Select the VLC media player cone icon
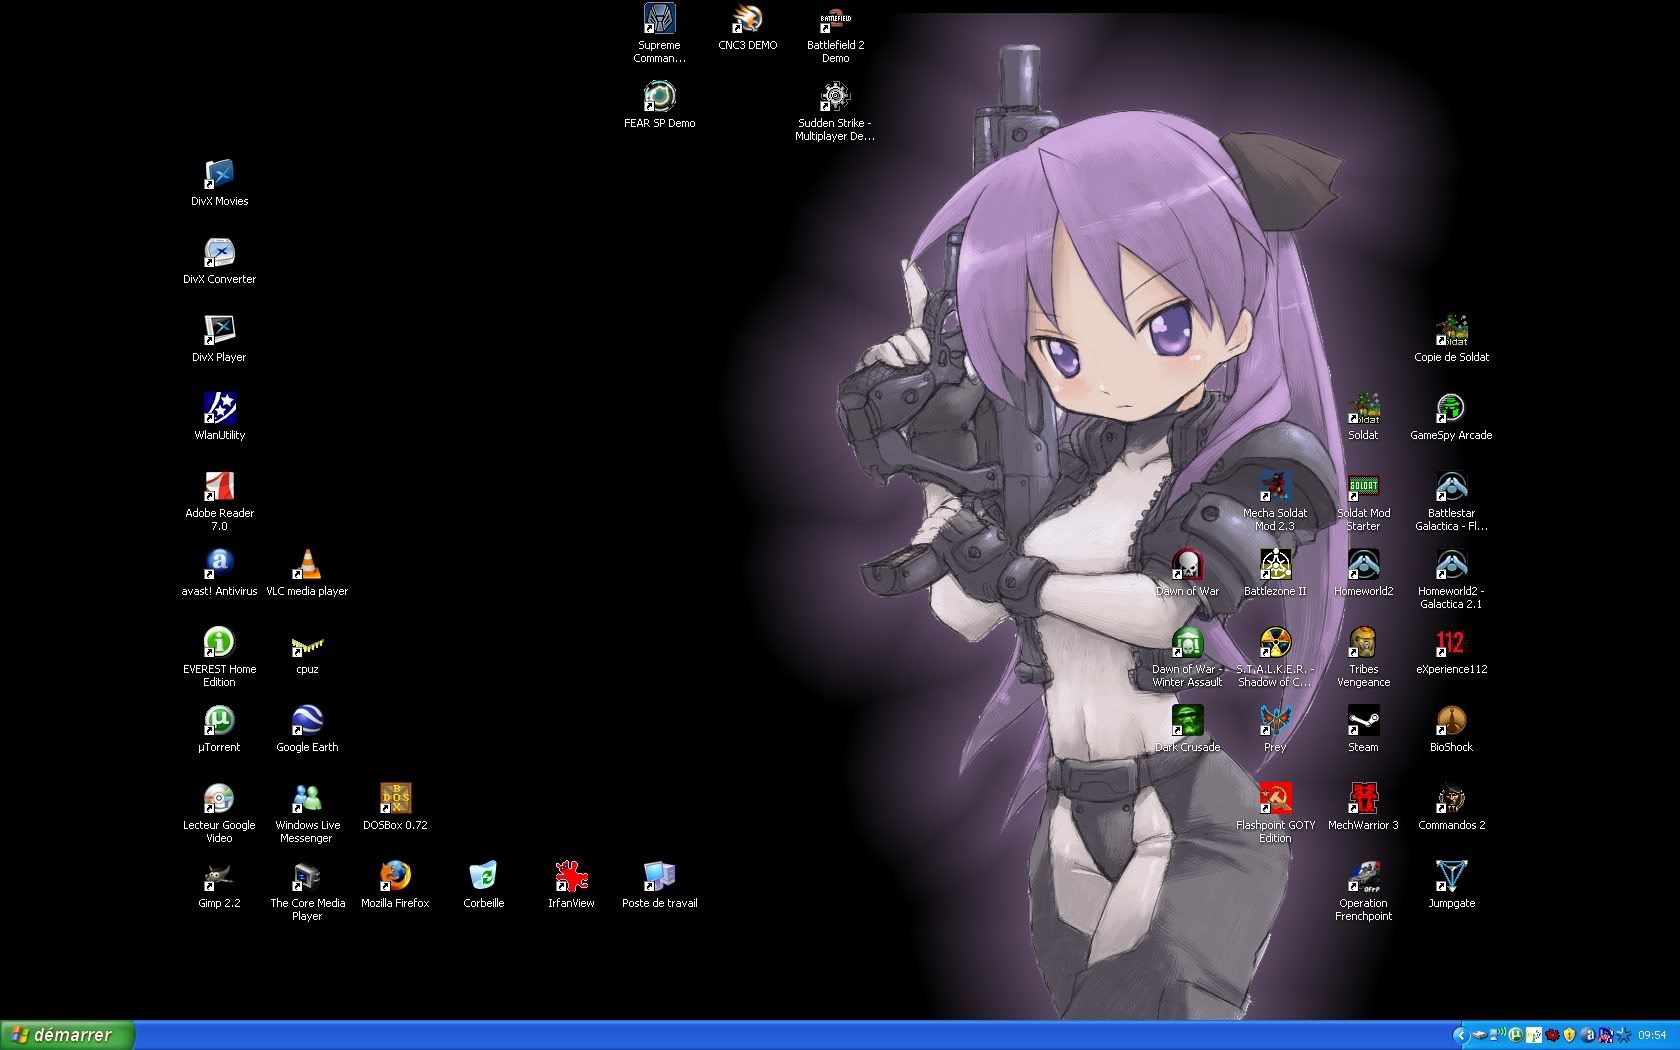This screenshot has width=1680, height=1050. point(307,564)
